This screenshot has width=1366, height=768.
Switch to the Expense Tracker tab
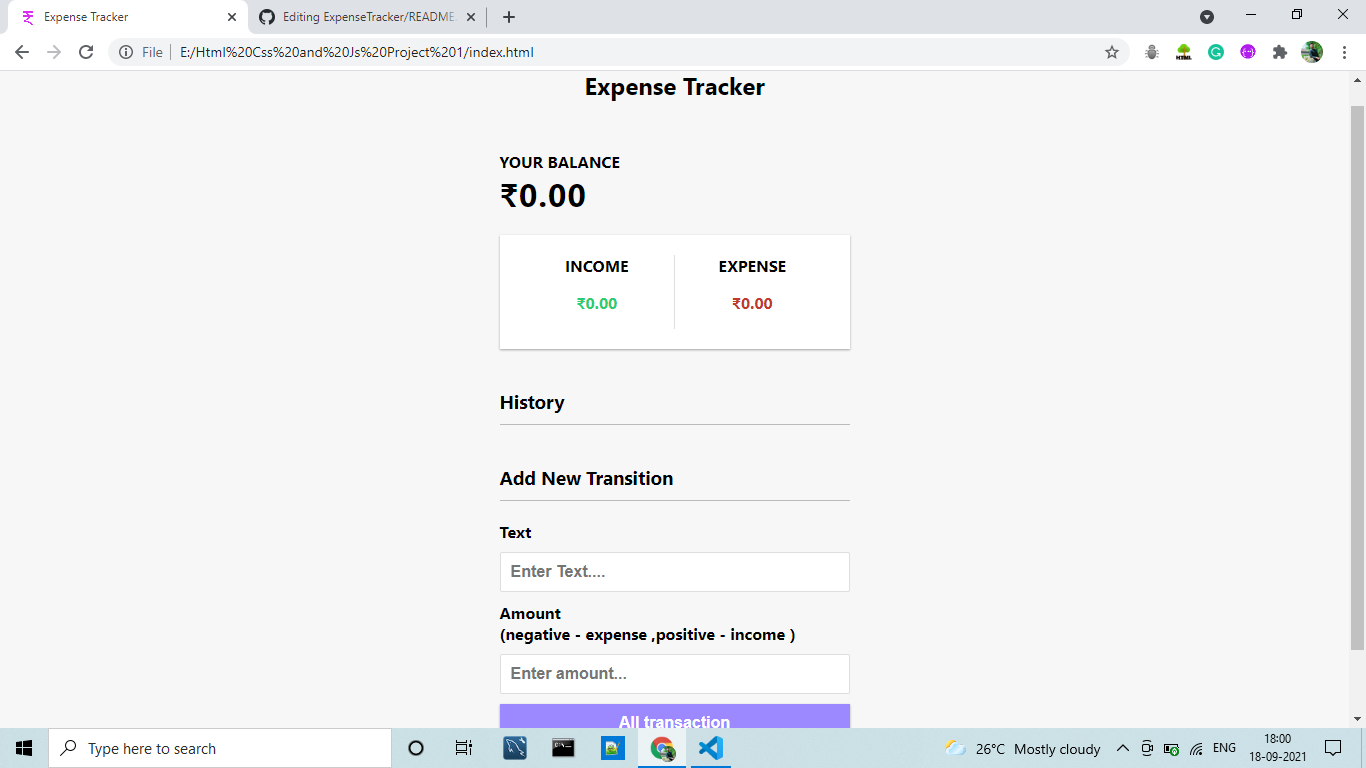pyautogui.click(x=127, y=17)
